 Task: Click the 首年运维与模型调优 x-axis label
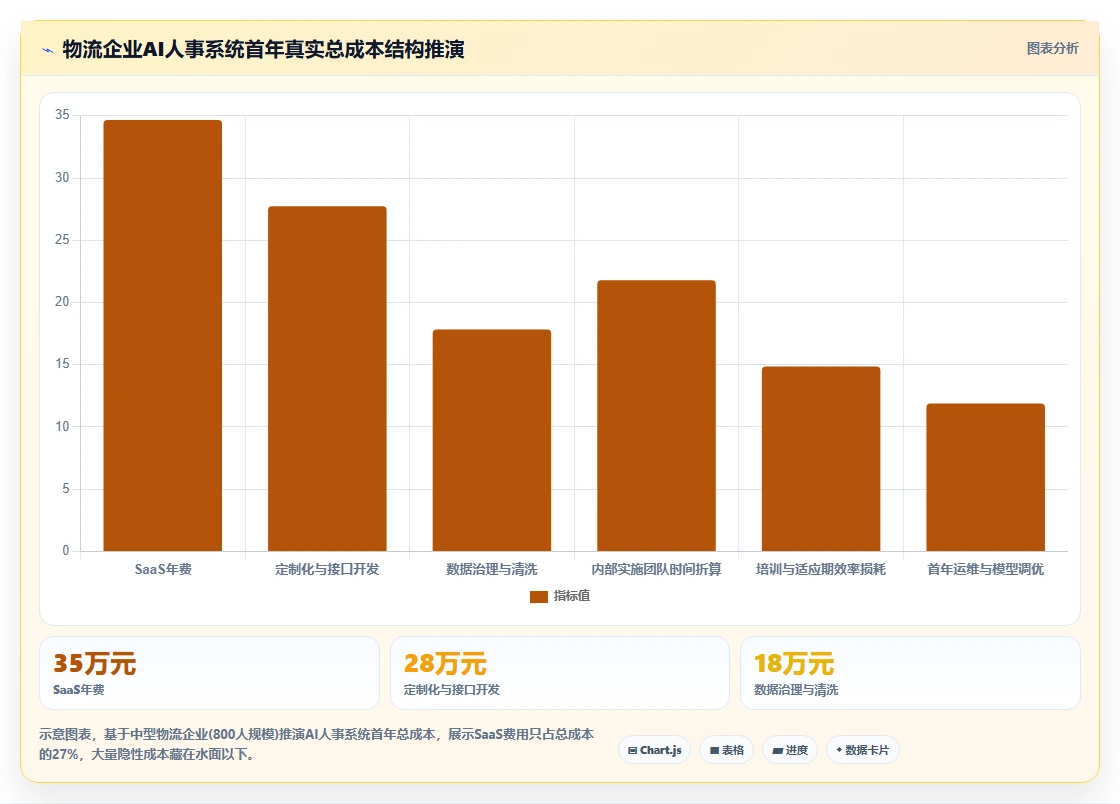[x=986, y=569]
